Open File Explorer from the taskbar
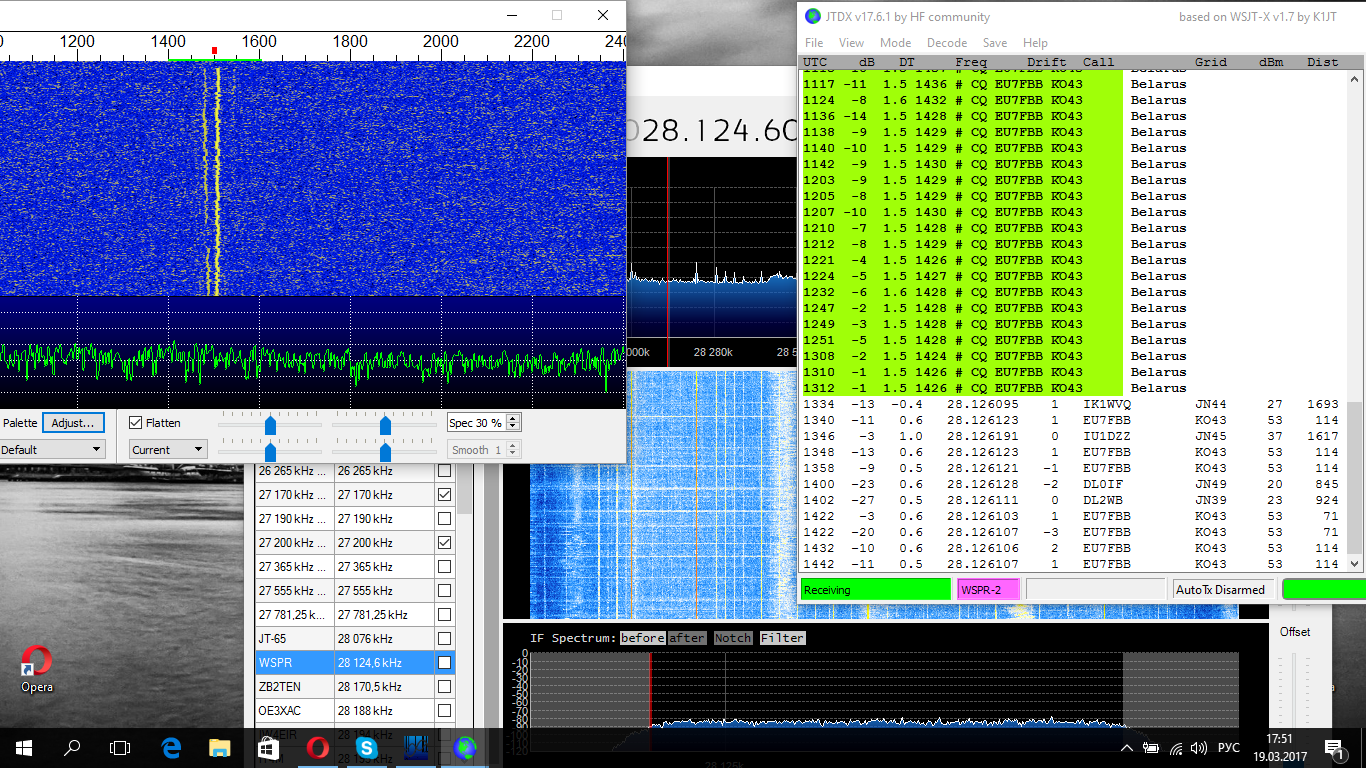The width and height of the screenshot is (1366, 768). pyautogui.click(x=220, y=747)
